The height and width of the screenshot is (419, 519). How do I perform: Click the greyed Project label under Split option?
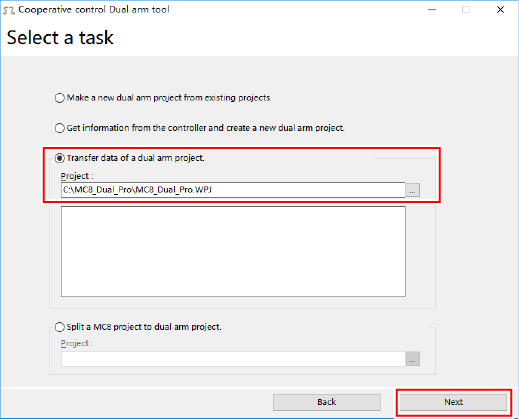77,343
